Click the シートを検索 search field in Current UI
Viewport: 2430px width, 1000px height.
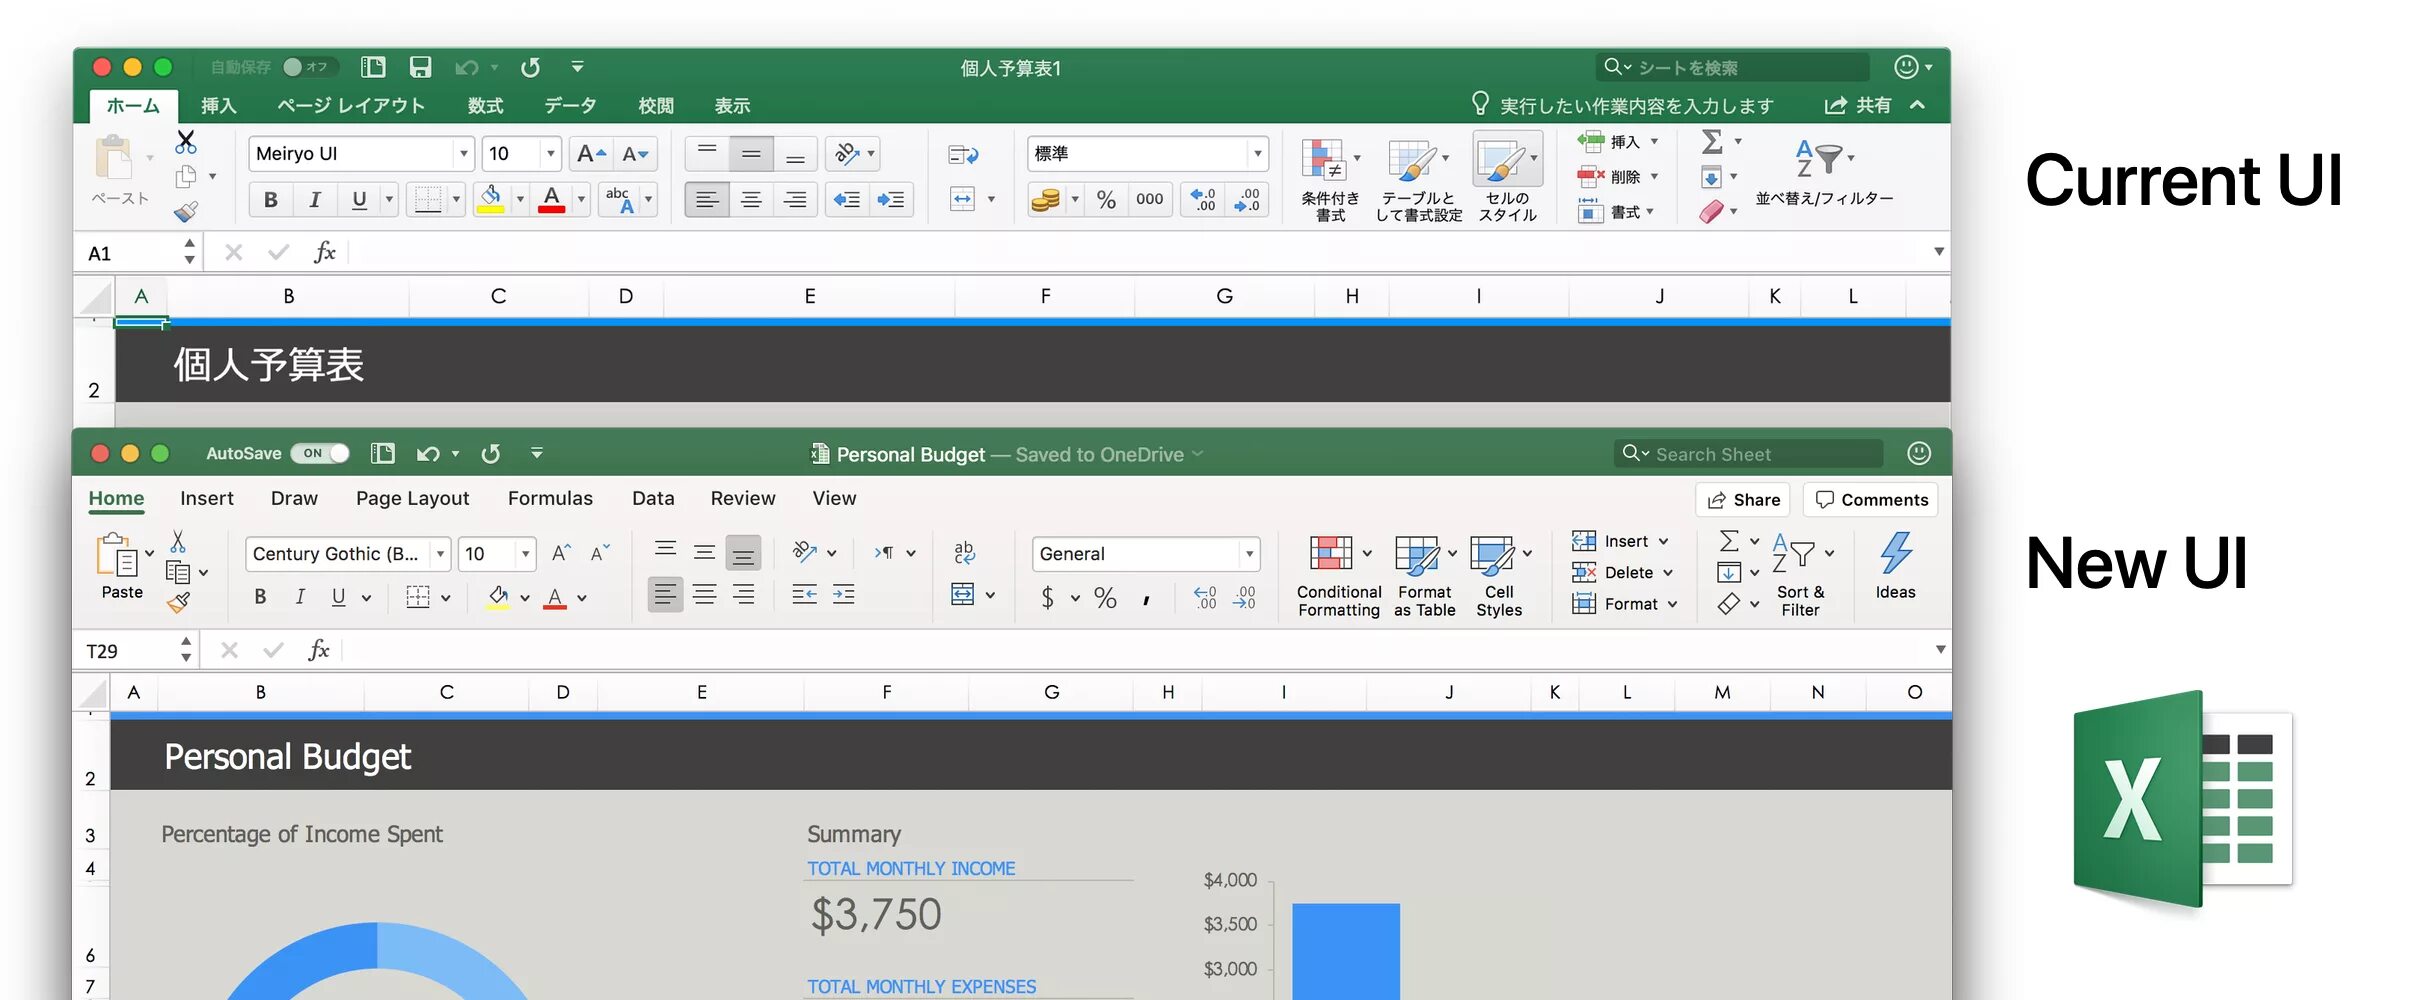(1733, 67)
